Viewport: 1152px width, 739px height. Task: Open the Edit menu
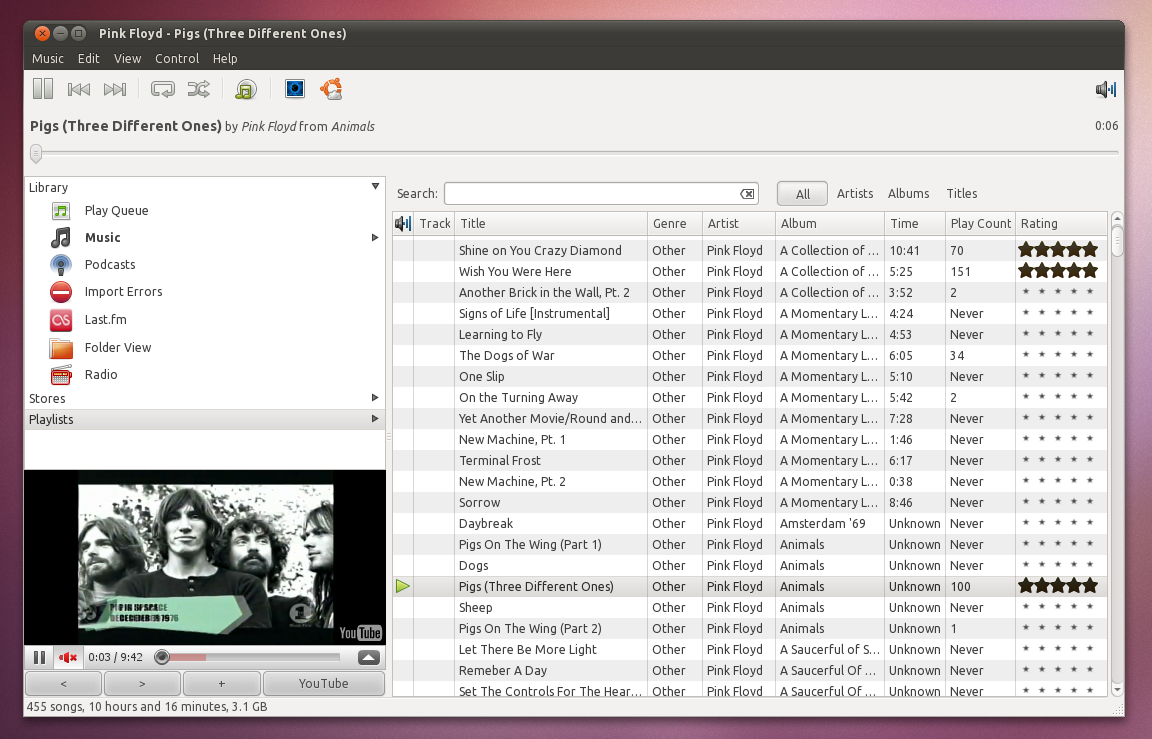coord(88,58)
